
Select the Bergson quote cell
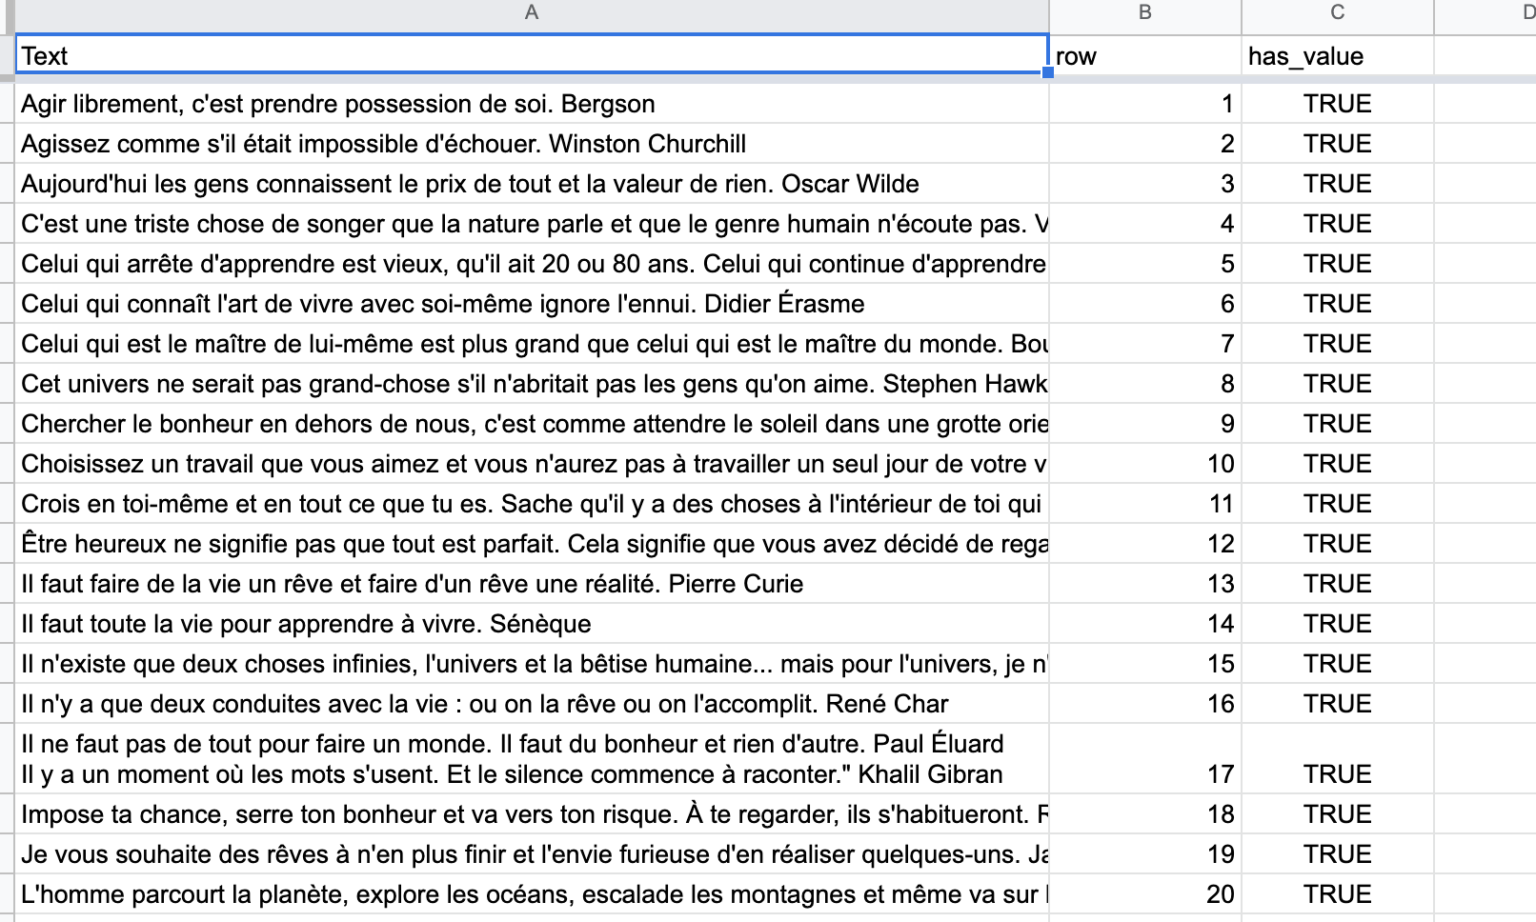[531, 104]
